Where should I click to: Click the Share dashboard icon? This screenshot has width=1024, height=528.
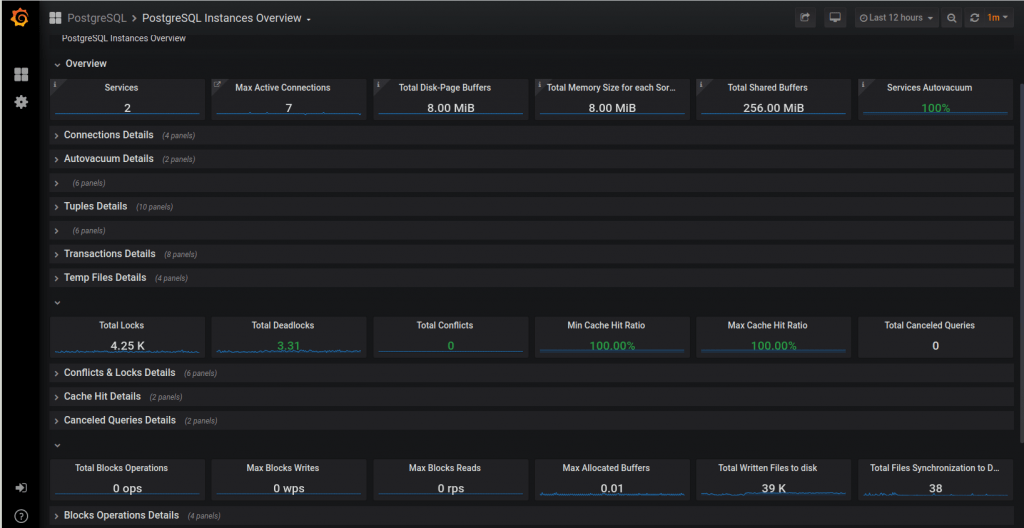click(x=805, y=18)
